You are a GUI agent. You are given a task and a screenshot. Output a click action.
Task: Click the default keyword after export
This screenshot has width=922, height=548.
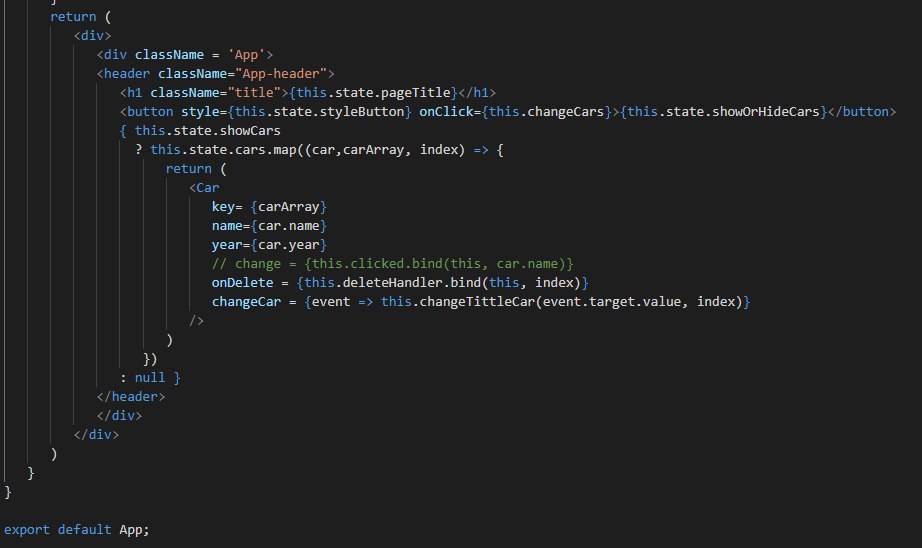coord(84,529)
